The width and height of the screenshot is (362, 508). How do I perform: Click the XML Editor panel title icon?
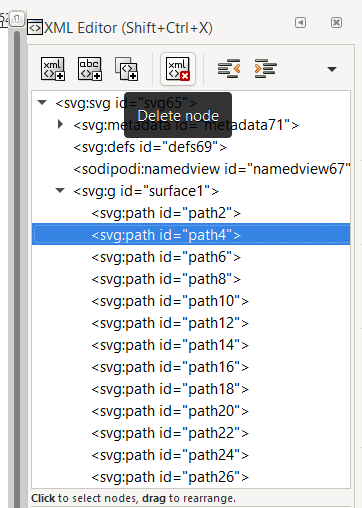click(x=35, y=27)
